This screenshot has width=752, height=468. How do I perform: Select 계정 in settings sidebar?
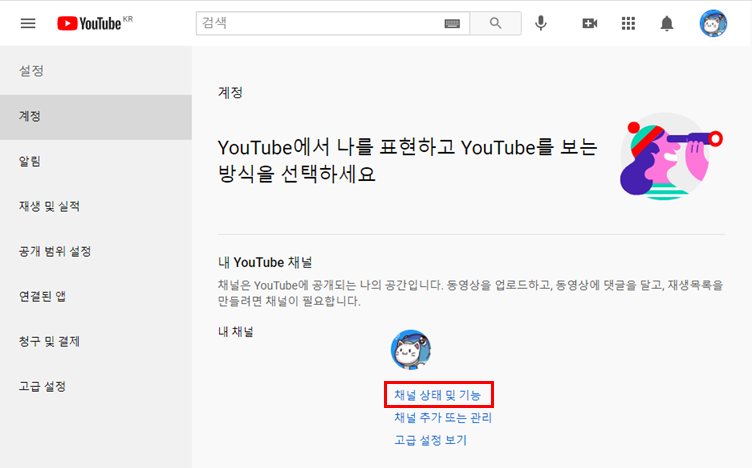pos(96,117)
